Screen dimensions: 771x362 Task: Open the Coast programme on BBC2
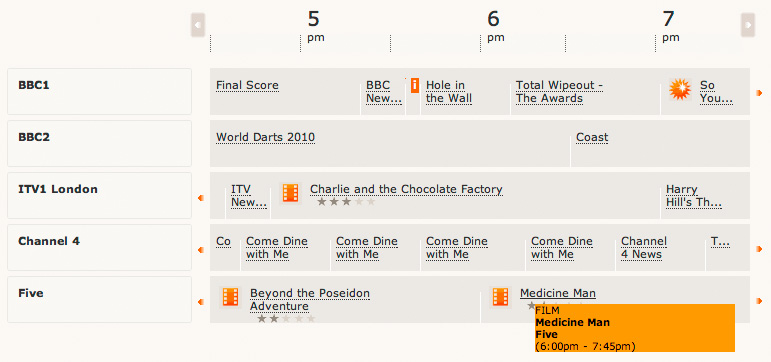pos(592,137)
